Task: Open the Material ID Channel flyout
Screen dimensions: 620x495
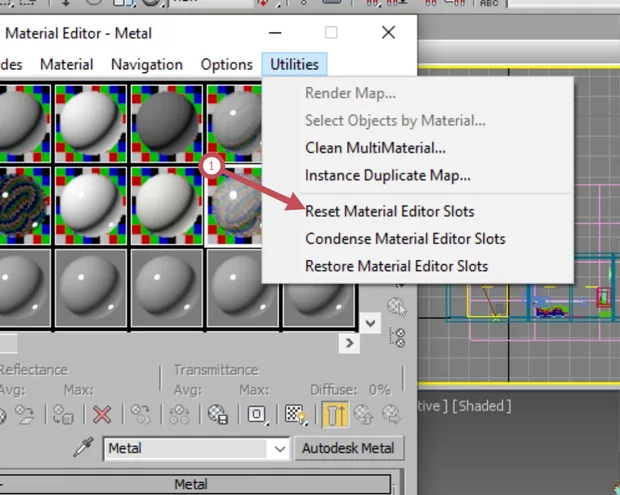Action: [x=257, y=414]
